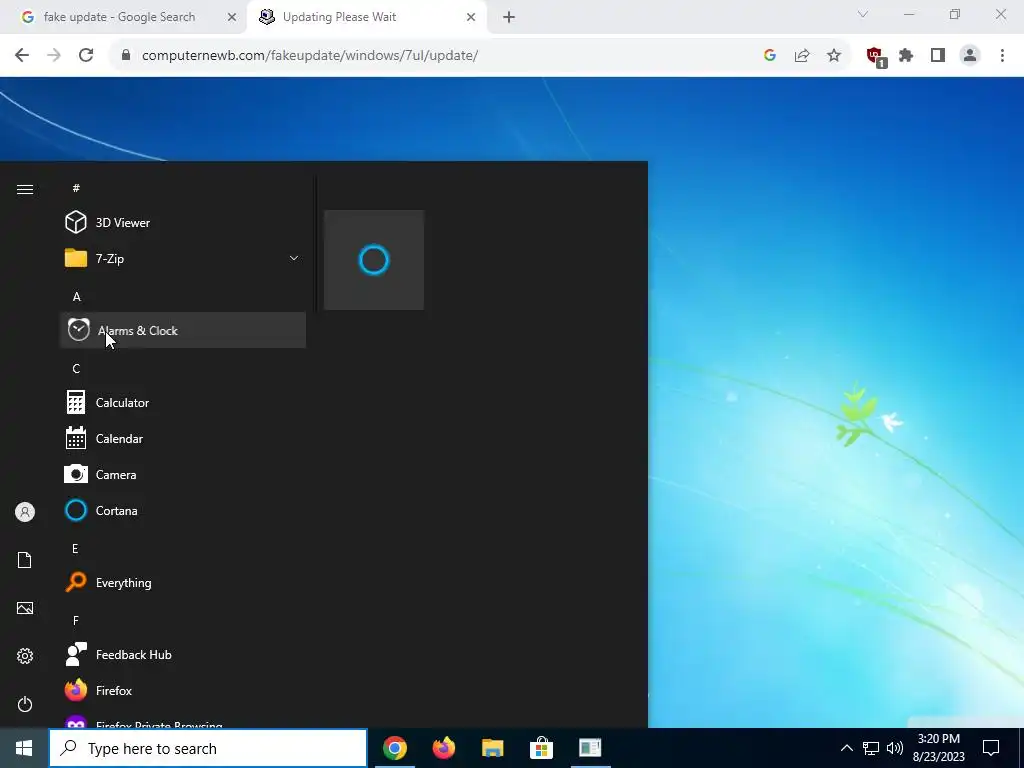Open Feedback Hub
Viewport: 1024px width, 768px height.
pyautogui.click(x=183, y=654)
